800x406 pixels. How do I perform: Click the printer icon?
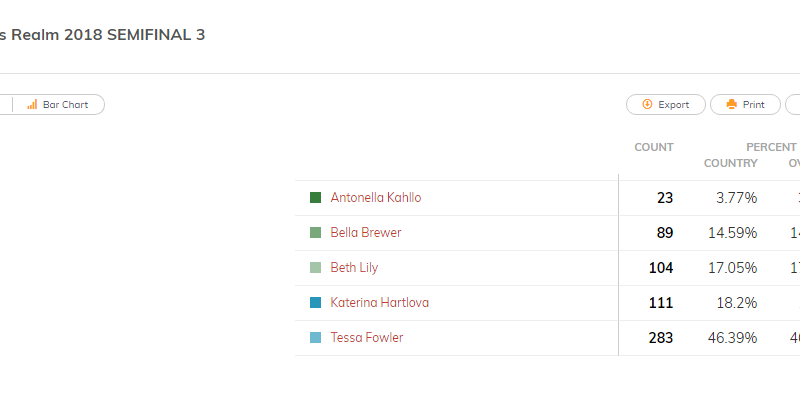732,104
